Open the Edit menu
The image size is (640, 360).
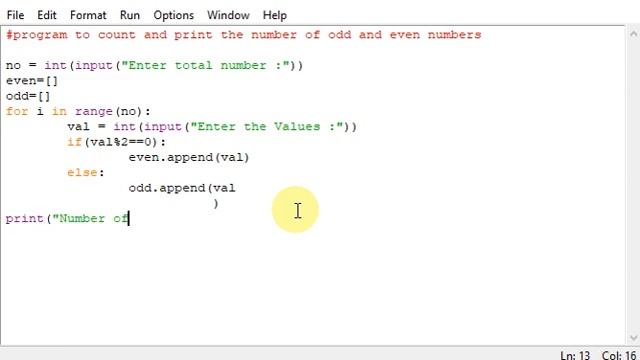pos(47,15)
